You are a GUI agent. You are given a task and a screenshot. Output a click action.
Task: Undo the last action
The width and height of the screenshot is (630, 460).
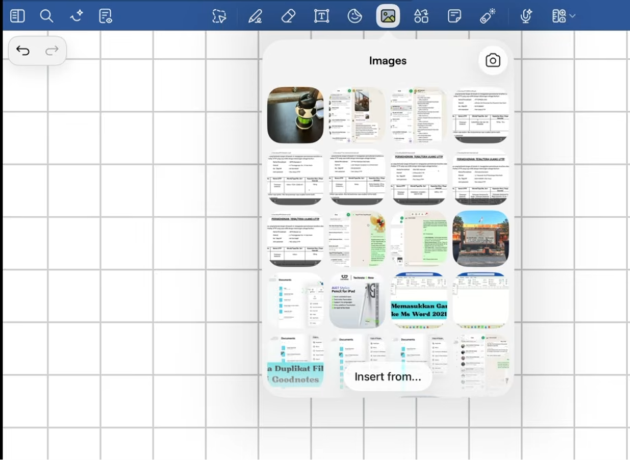tap(23, 51)
